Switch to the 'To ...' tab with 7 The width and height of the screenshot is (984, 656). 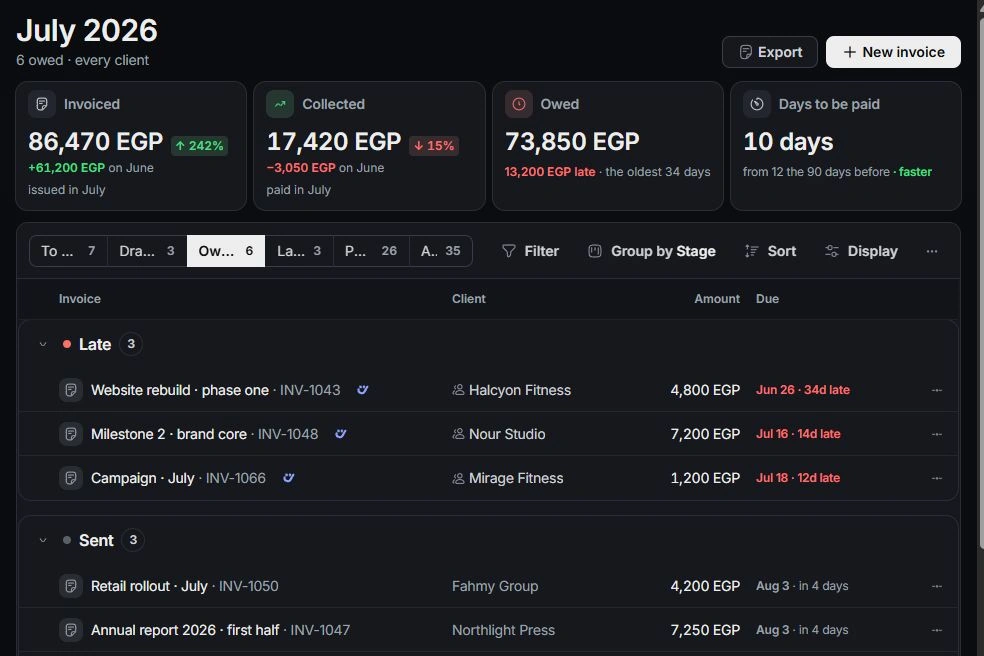pyautogui.click(x=68, y=251)
